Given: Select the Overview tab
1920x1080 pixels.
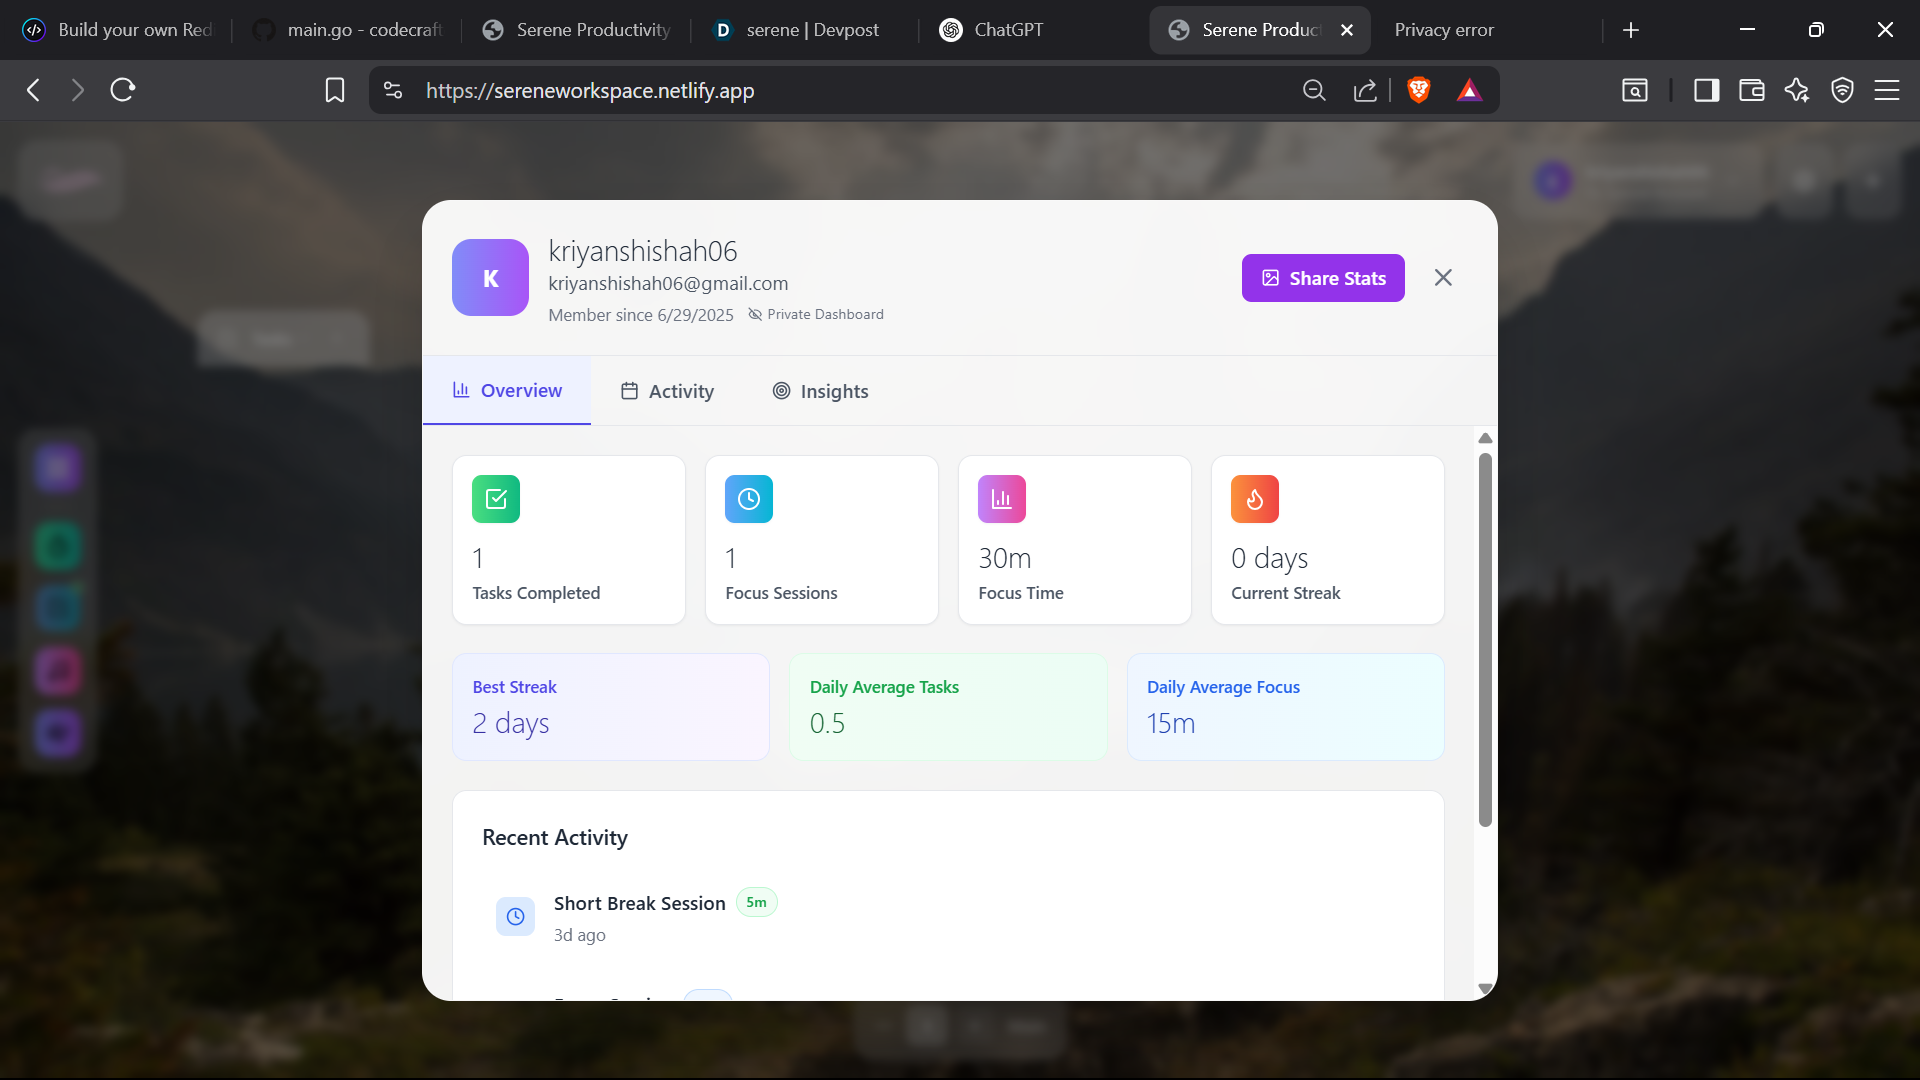Looking at the screenshot, I should click(x=507, y=391).
